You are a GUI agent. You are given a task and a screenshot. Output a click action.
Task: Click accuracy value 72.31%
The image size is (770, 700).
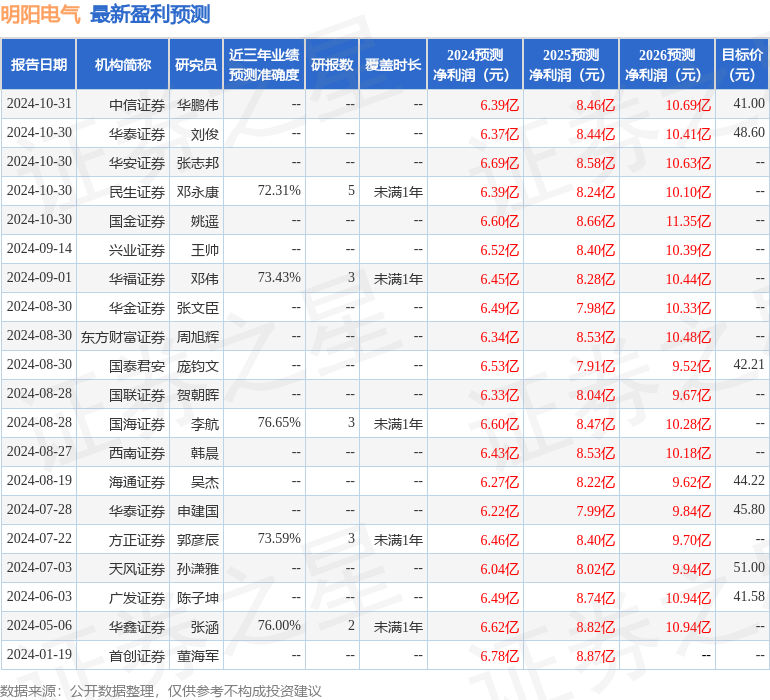coord(279,191)
